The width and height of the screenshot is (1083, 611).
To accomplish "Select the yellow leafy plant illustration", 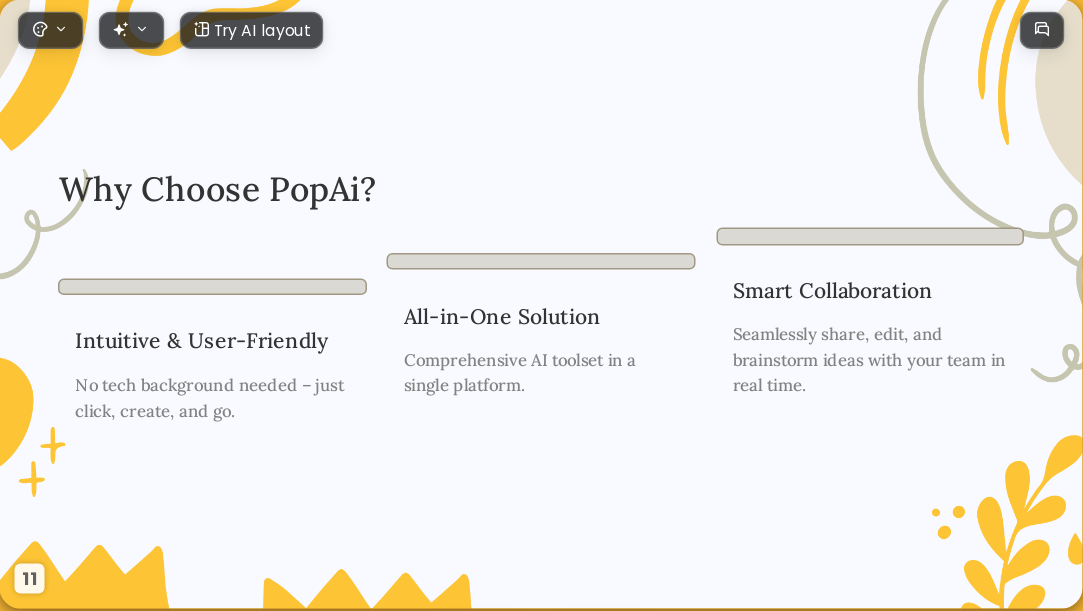I will pyautogui.click(x=1022, y=525).
